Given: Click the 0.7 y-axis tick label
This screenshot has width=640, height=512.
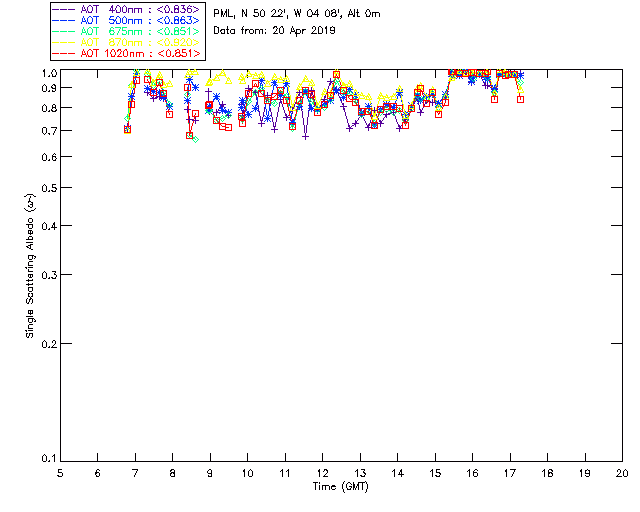Looking at the screenshot, I should [49, 131].
